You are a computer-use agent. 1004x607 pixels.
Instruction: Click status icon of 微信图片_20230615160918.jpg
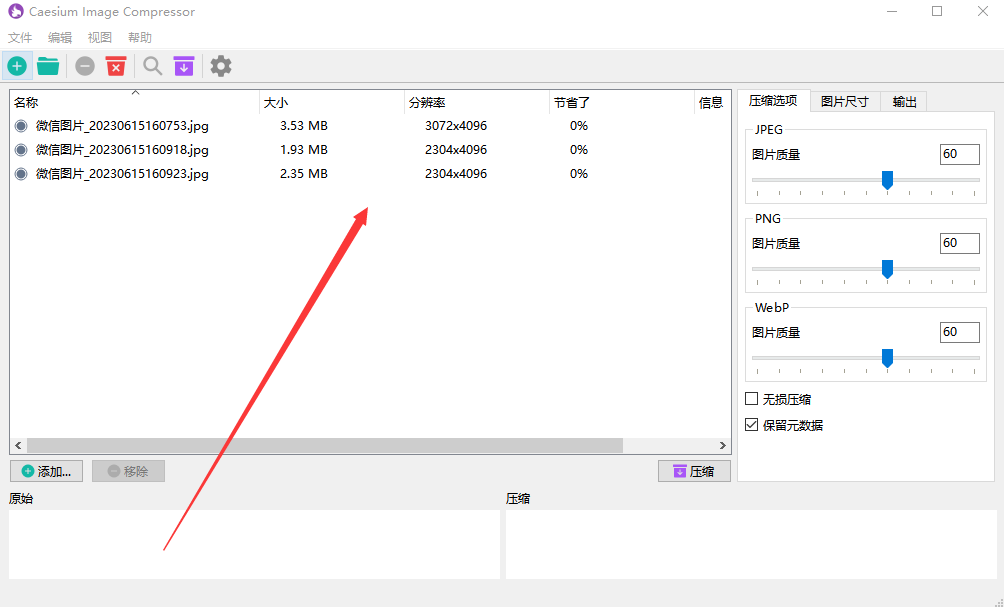(21, 150)
